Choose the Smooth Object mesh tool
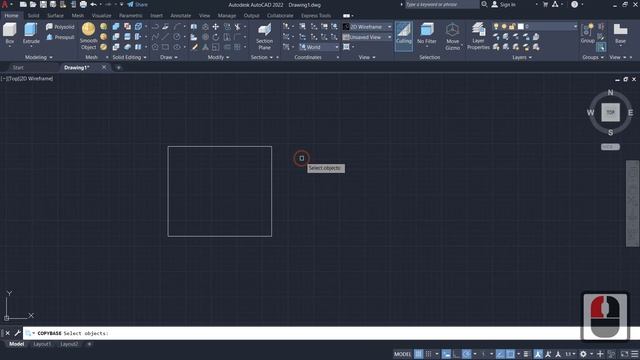Viewport: 640px width, 360px height. click(88, 36)
